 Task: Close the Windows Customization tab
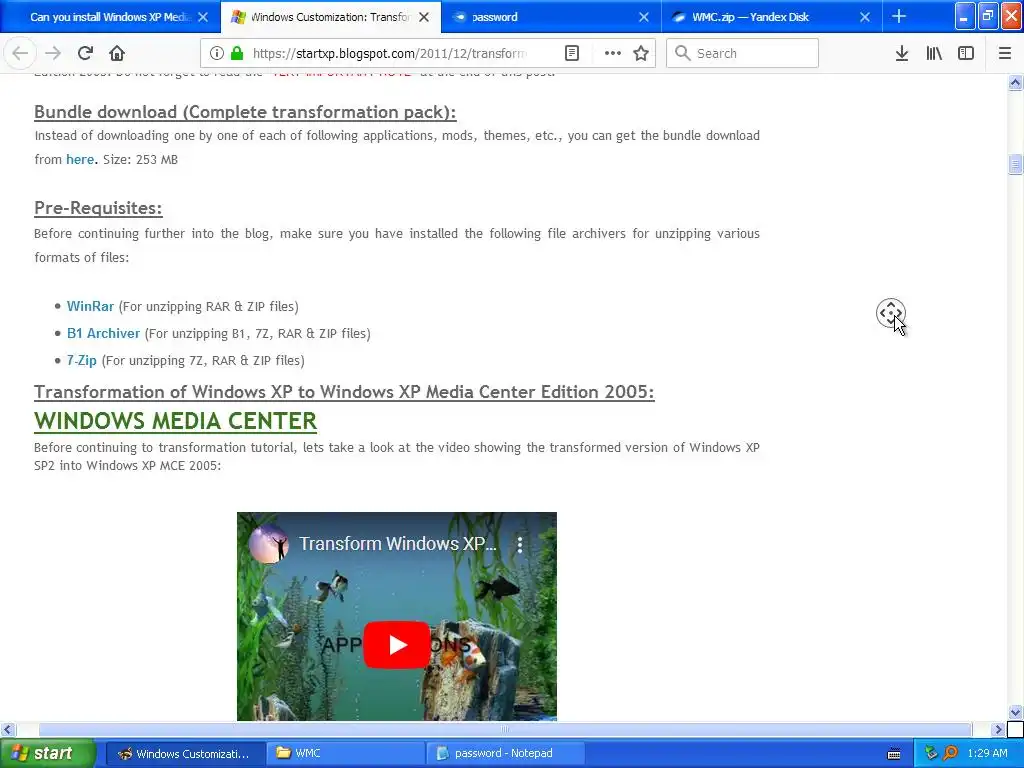click(424, 17)
